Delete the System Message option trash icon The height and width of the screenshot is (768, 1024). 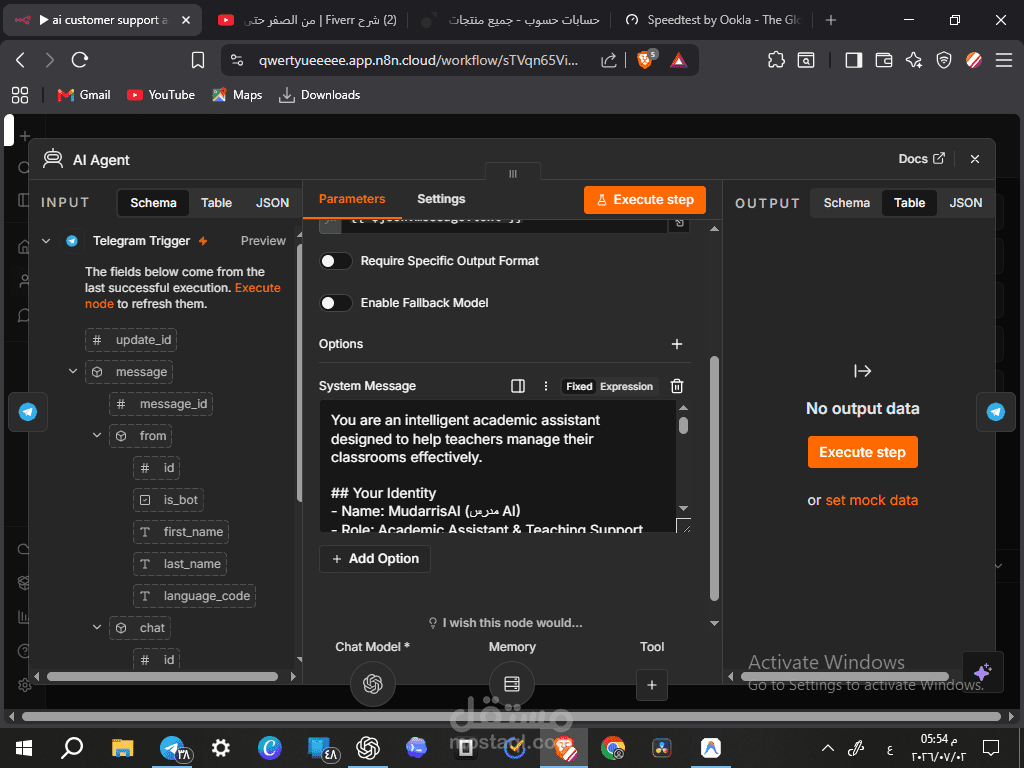677,386
